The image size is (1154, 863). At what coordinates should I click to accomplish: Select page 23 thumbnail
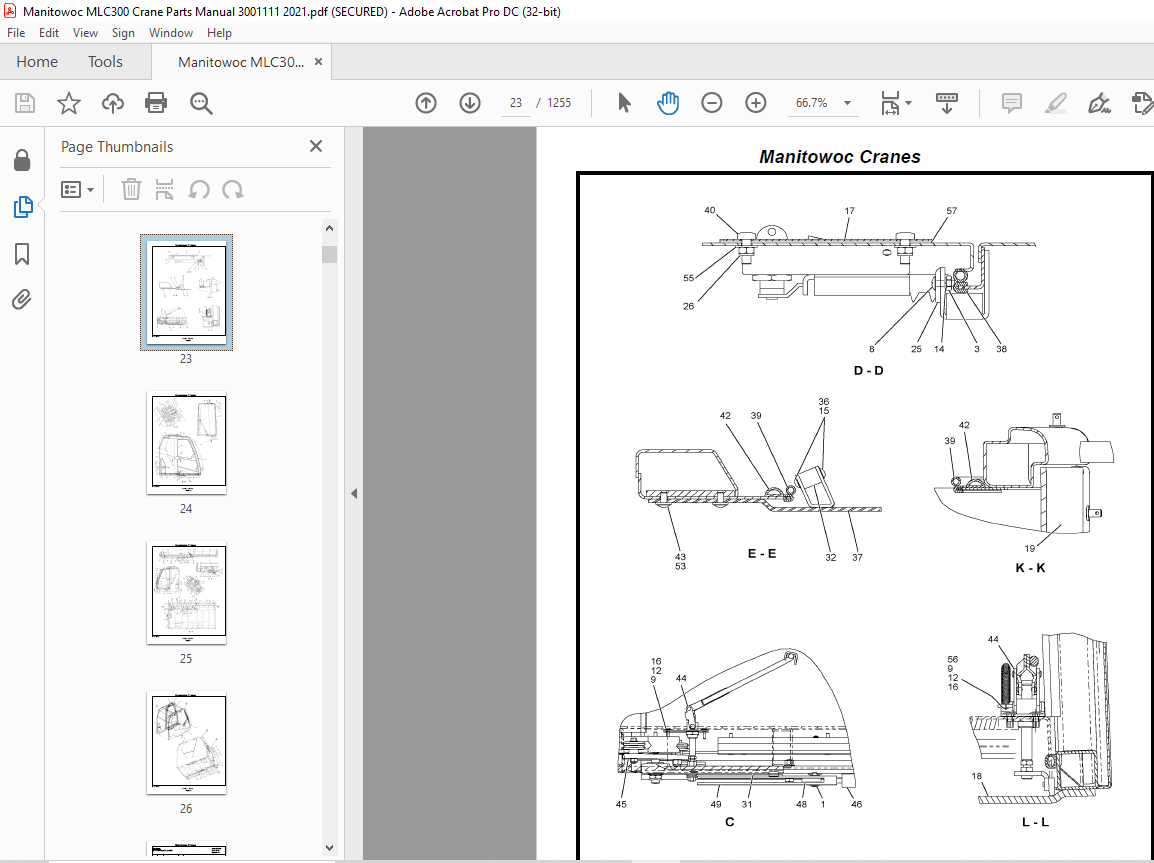186,292
